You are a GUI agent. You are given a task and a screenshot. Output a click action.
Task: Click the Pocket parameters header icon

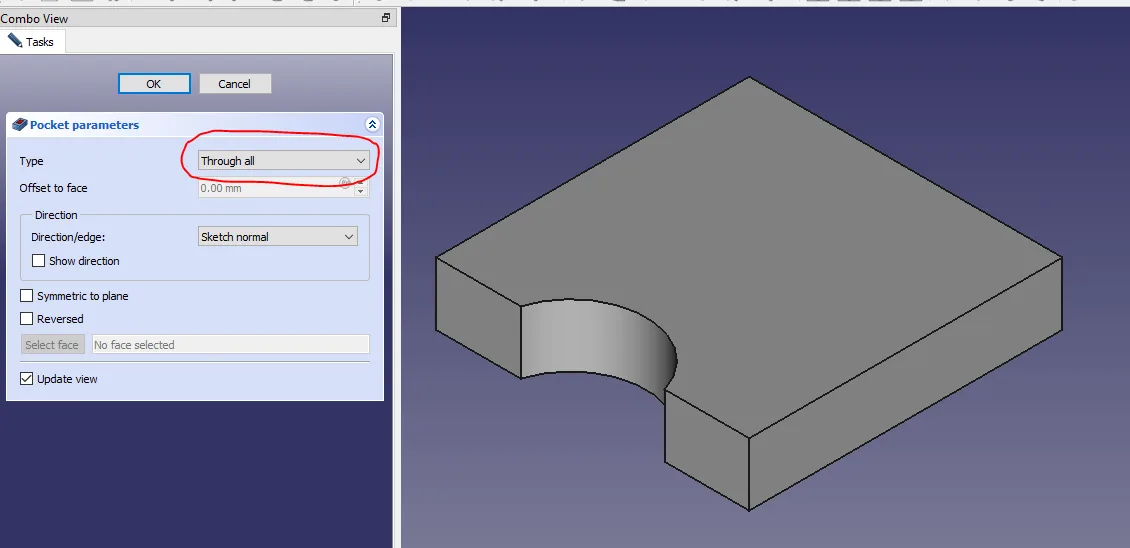click(x=20, y=125)
